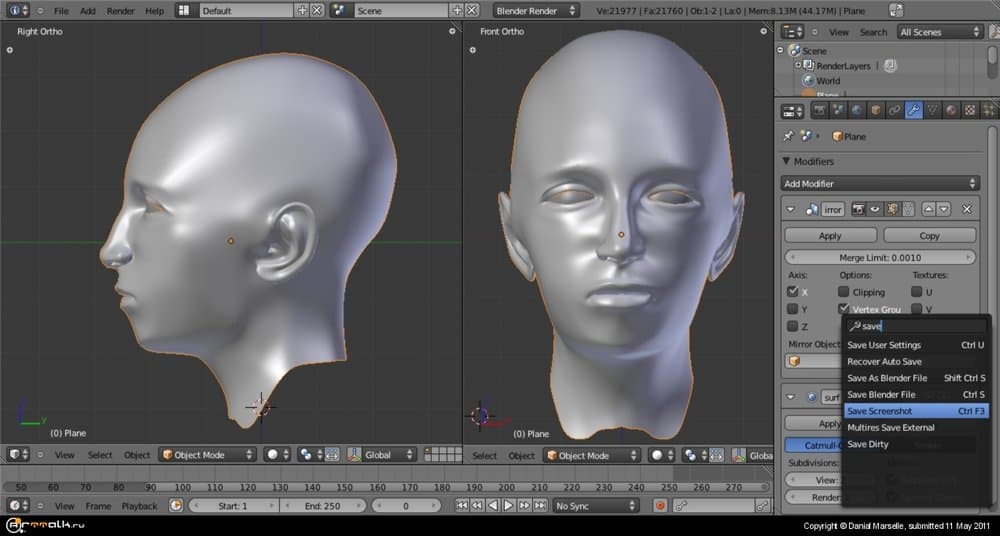The height and width of the screenshot is (536, 1000).
Task: Open the Blender Render engine dropdown
Action: (x=536, y=10)
